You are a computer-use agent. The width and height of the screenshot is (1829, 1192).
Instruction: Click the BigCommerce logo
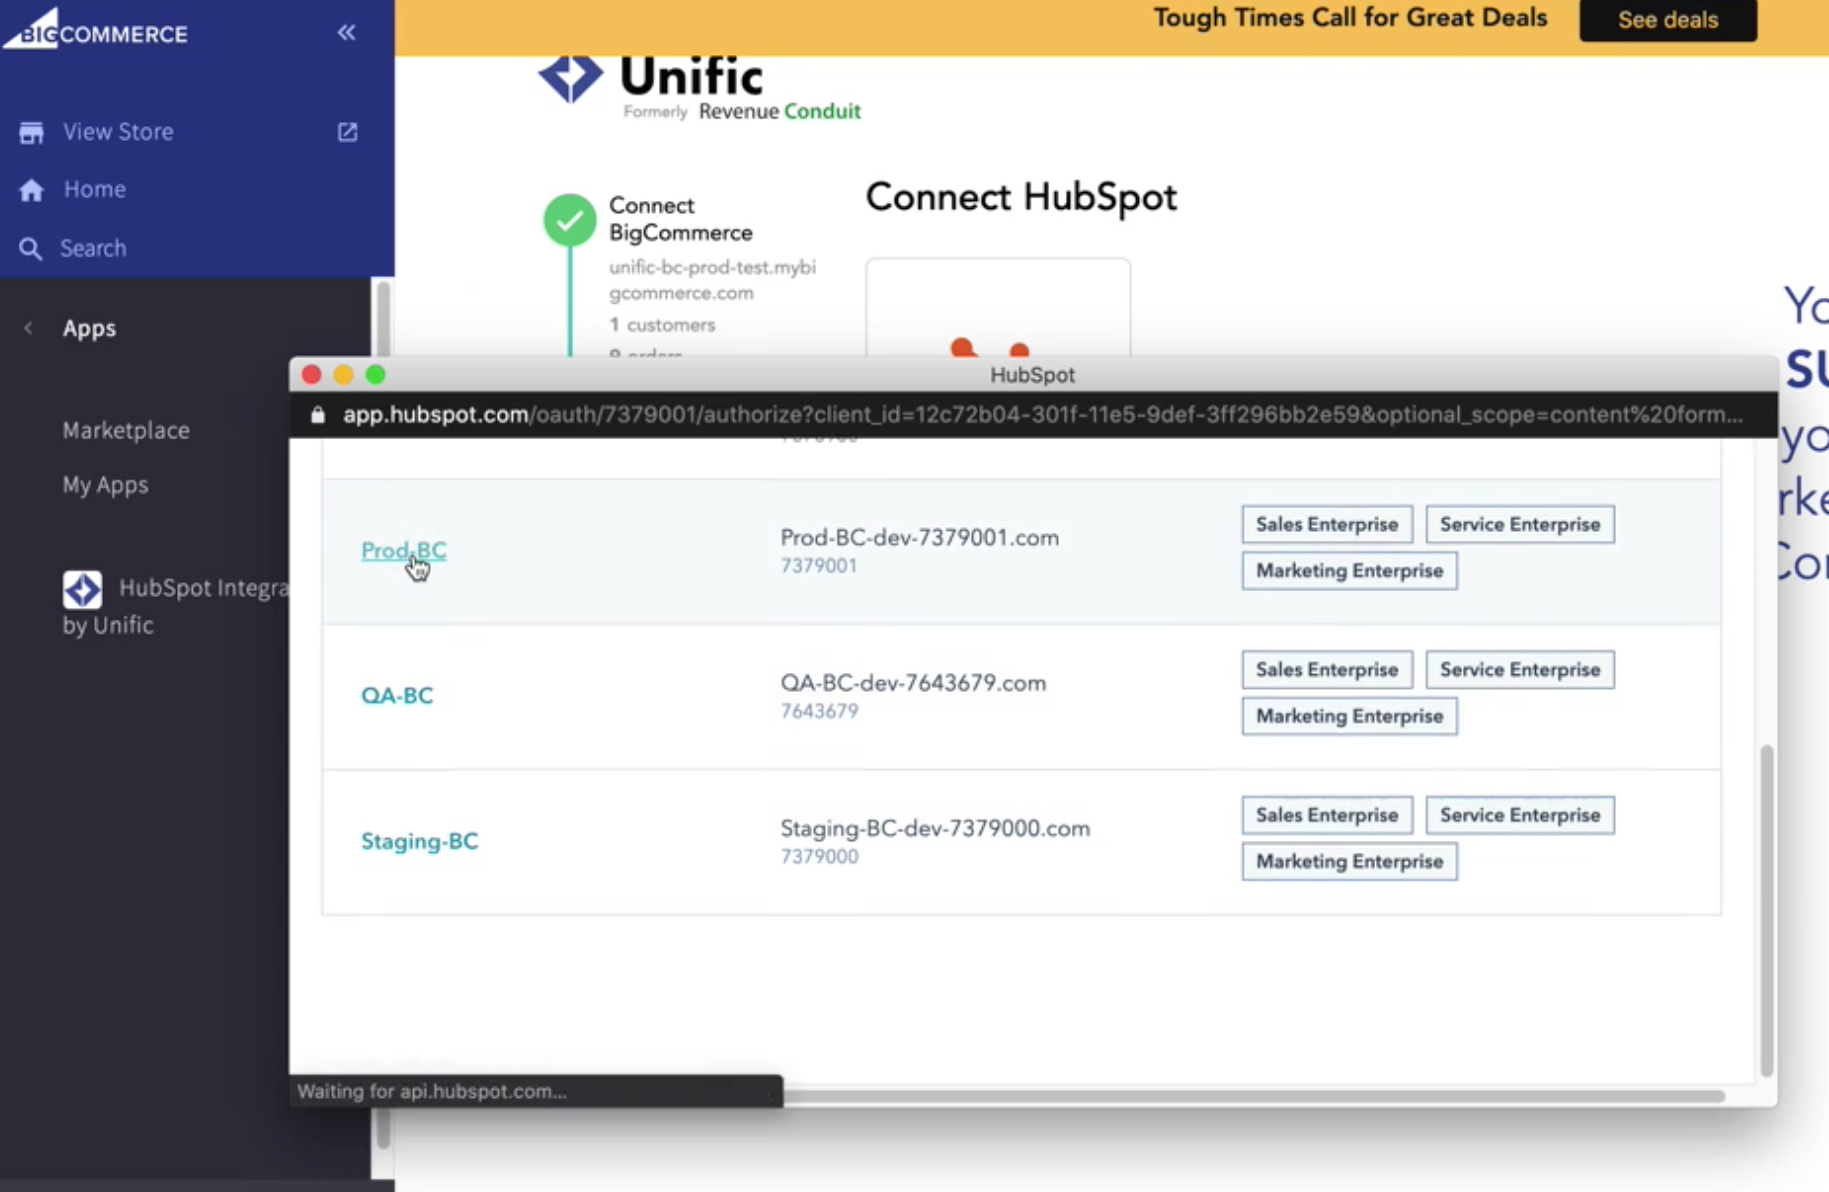coord(95,28)
